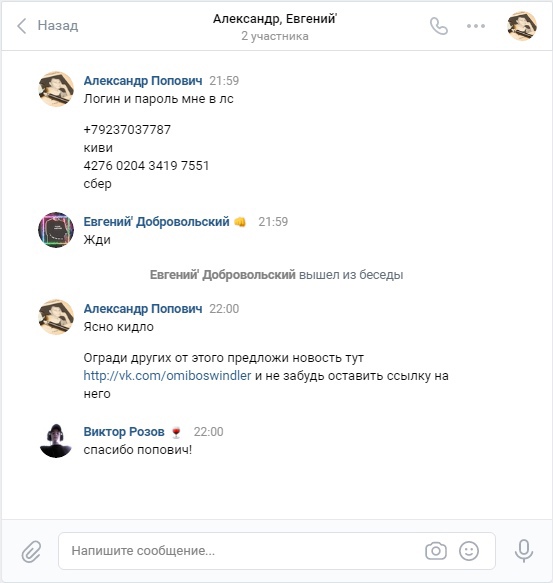Click Евгений' Добровольский's colorful avatar
The image size is (553, 583).
tap(56, 230)
